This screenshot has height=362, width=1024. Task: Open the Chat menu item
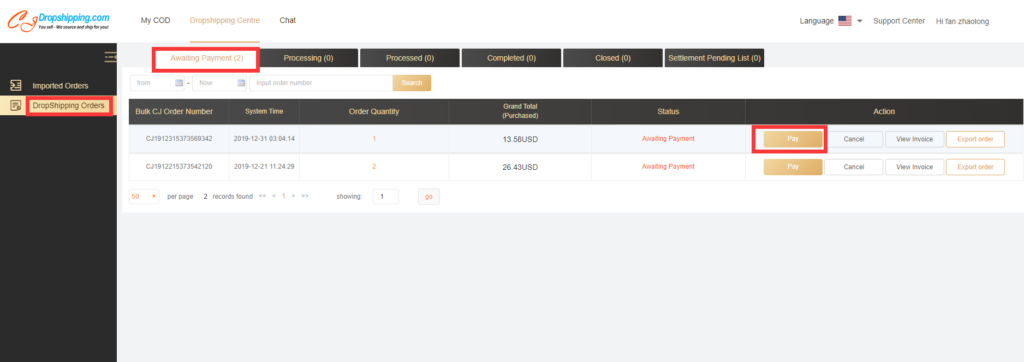(287, 20)
